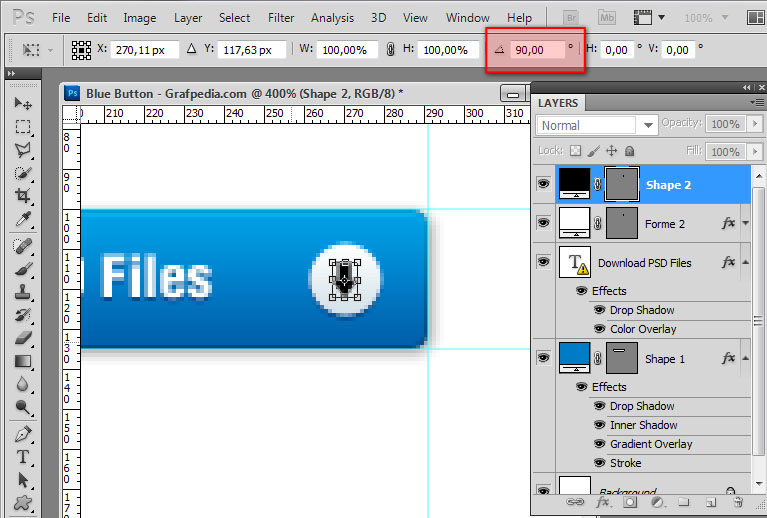The image size is (767, 518).
Task: Hide the Shape 1 layer
Action: pyautogui.click(x=543, y=358)
